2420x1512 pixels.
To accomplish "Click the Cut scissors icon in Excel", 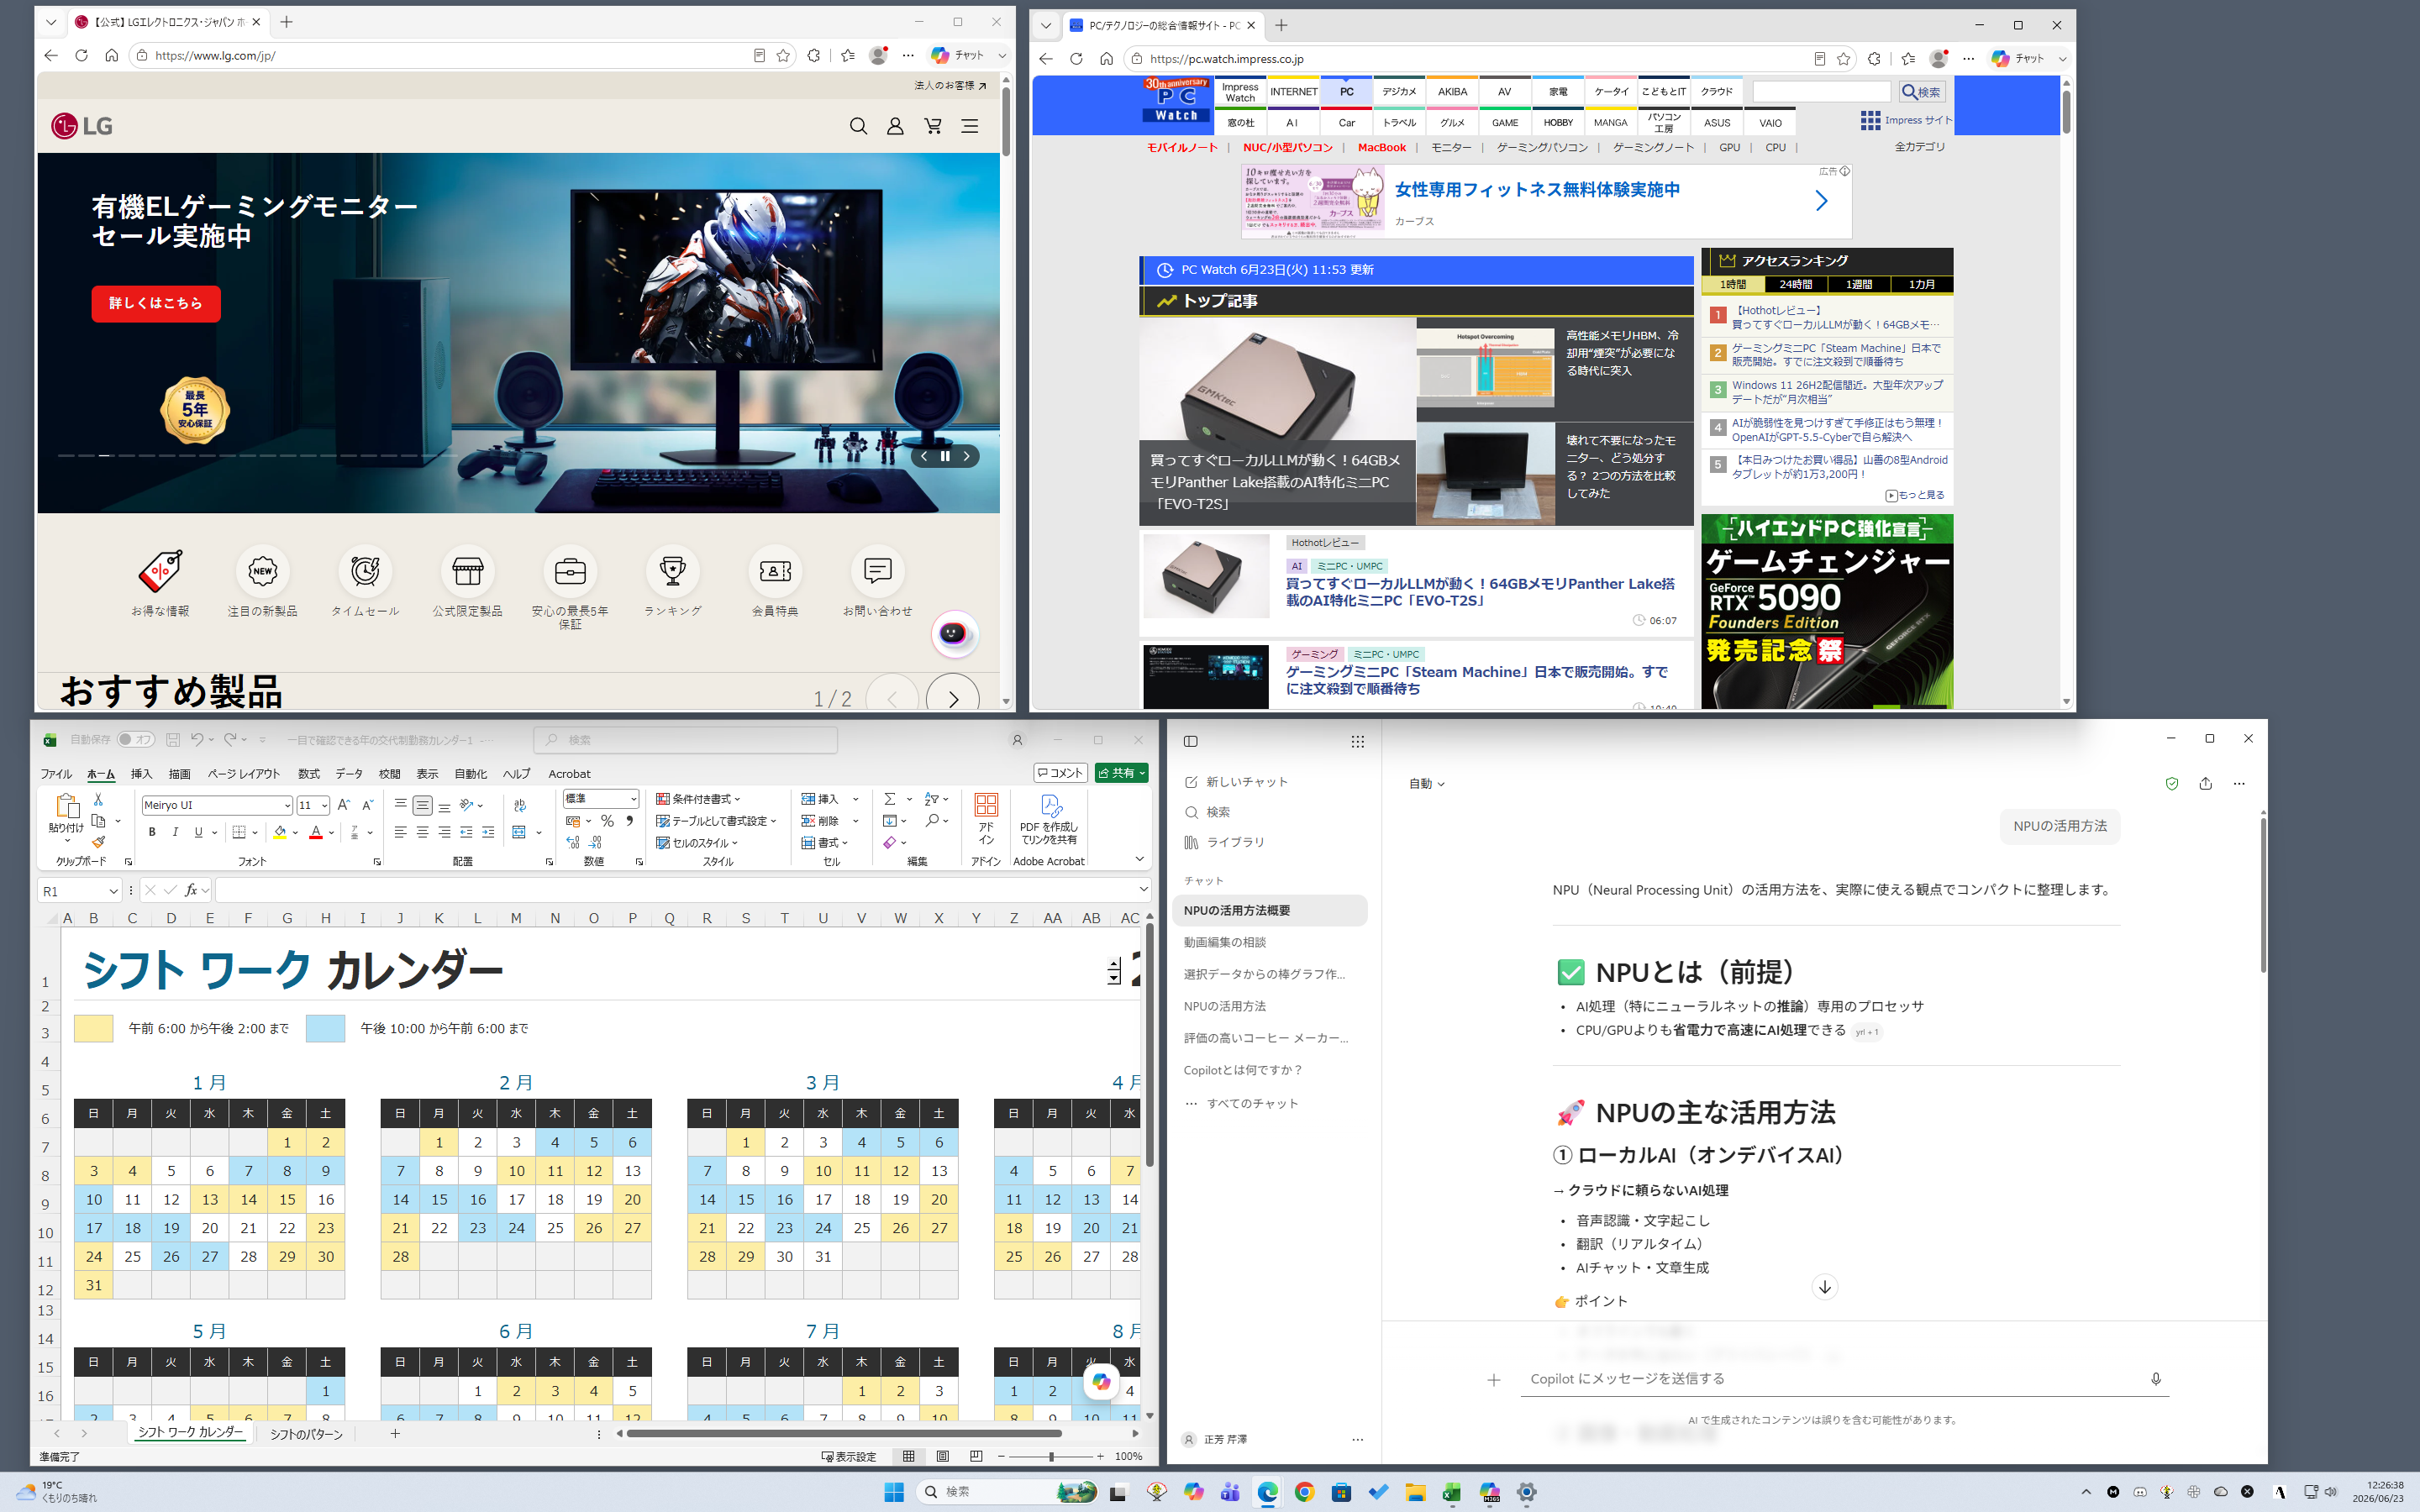I will (98, 799).
